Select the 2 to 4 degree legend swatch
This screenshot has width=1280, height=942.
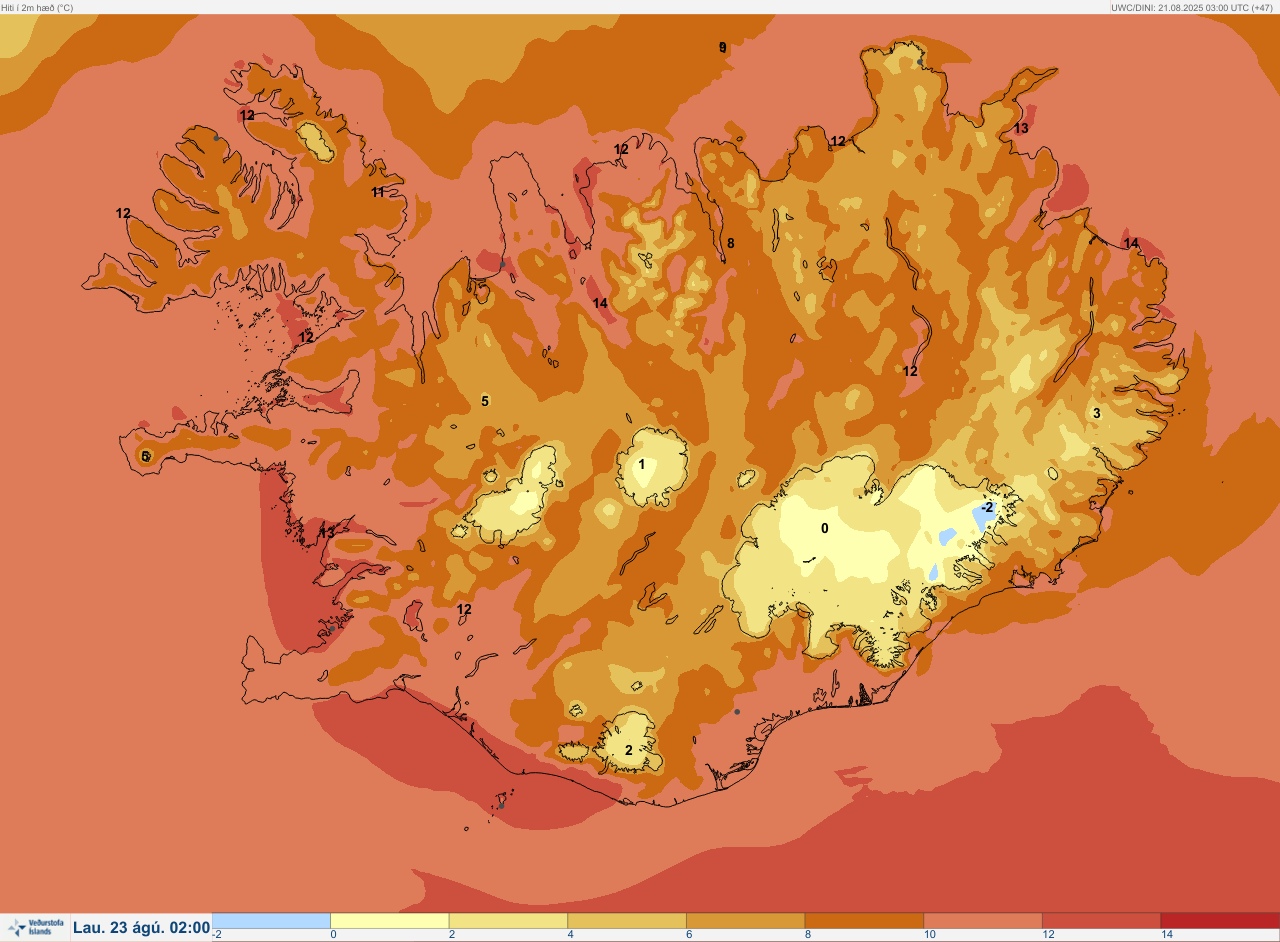(508, 921)
